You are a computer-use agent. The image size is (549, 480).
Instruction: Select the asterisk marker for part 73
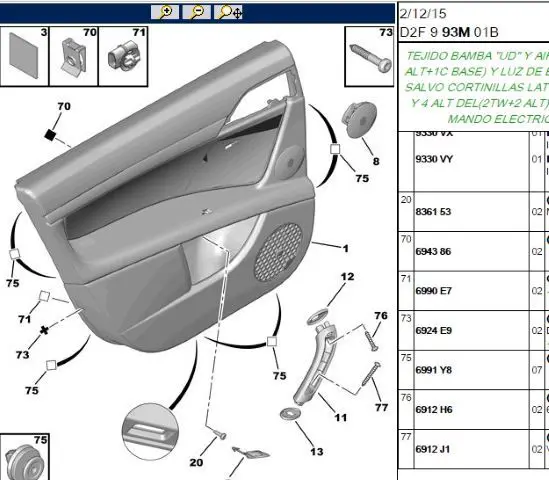pyautogui.click(x=44, y=330)
